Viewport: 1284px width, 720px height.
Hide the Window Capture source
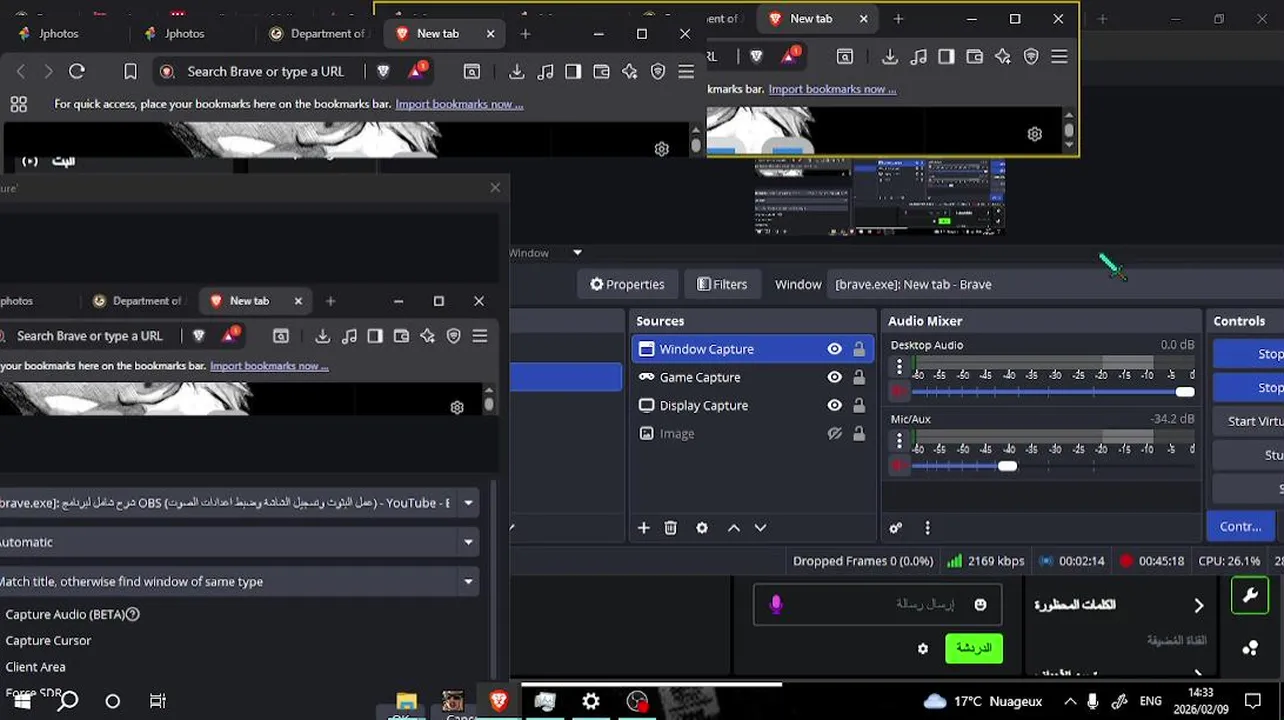pyautogui.click(x=834, y=349)
